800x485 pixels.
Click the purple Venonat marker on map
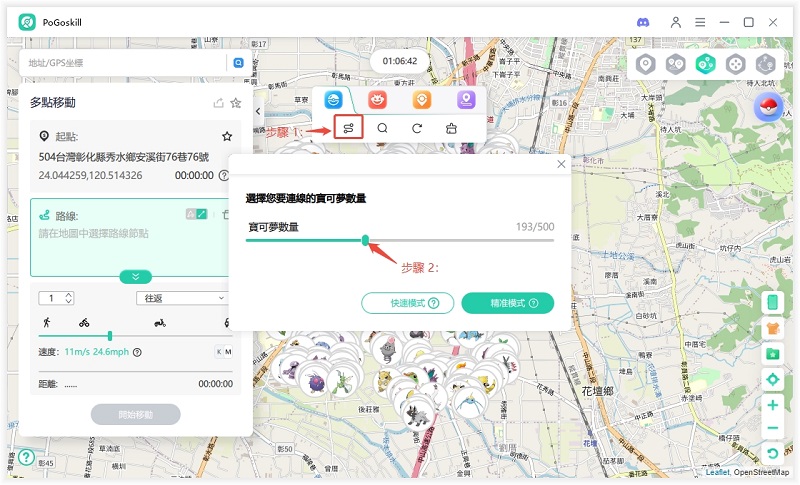coord(314,381)
